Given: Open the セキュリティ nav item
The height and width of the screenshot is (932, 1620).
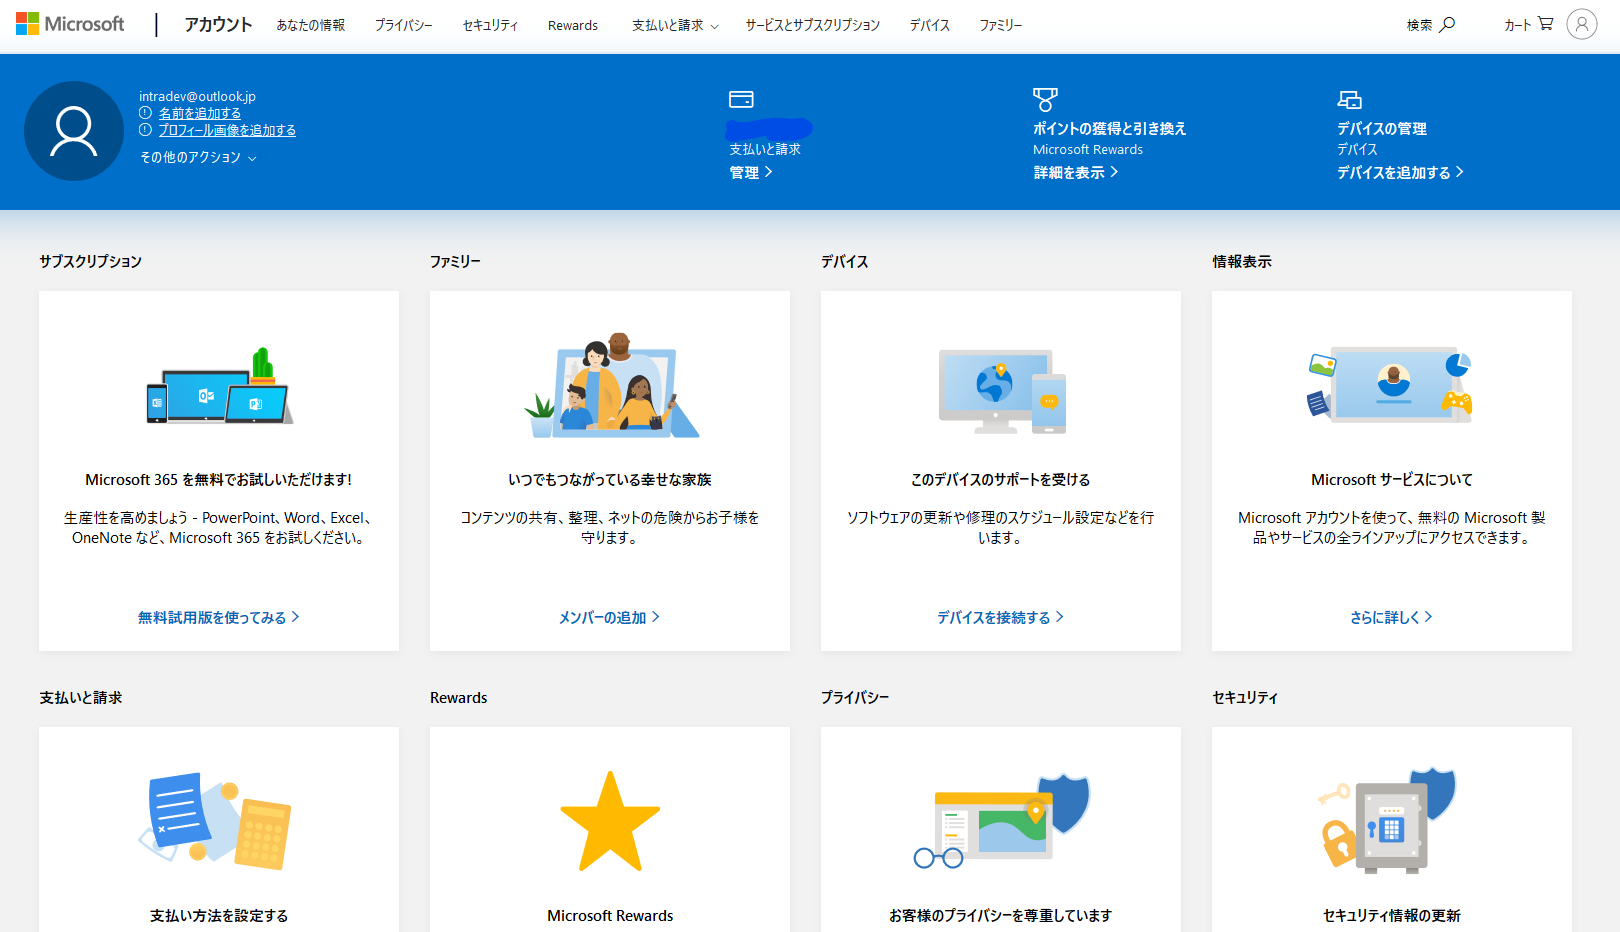Looking at the screenshot, I should [x=490, y=25].
